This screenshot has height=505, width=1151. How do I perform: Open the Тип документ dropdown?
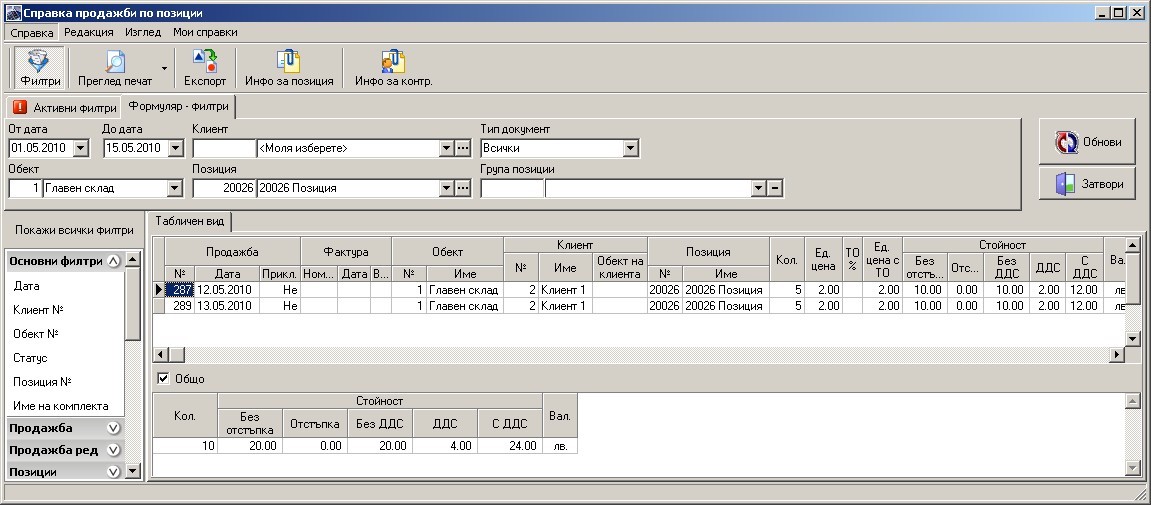[631, 148]
